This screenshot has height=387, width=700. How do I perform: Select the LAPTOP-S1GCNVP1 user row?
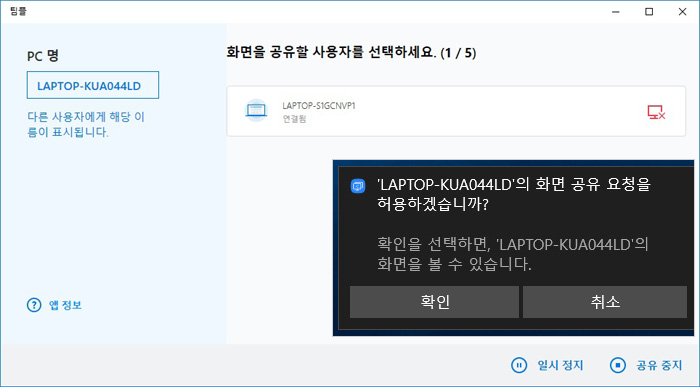click(456, 111)
